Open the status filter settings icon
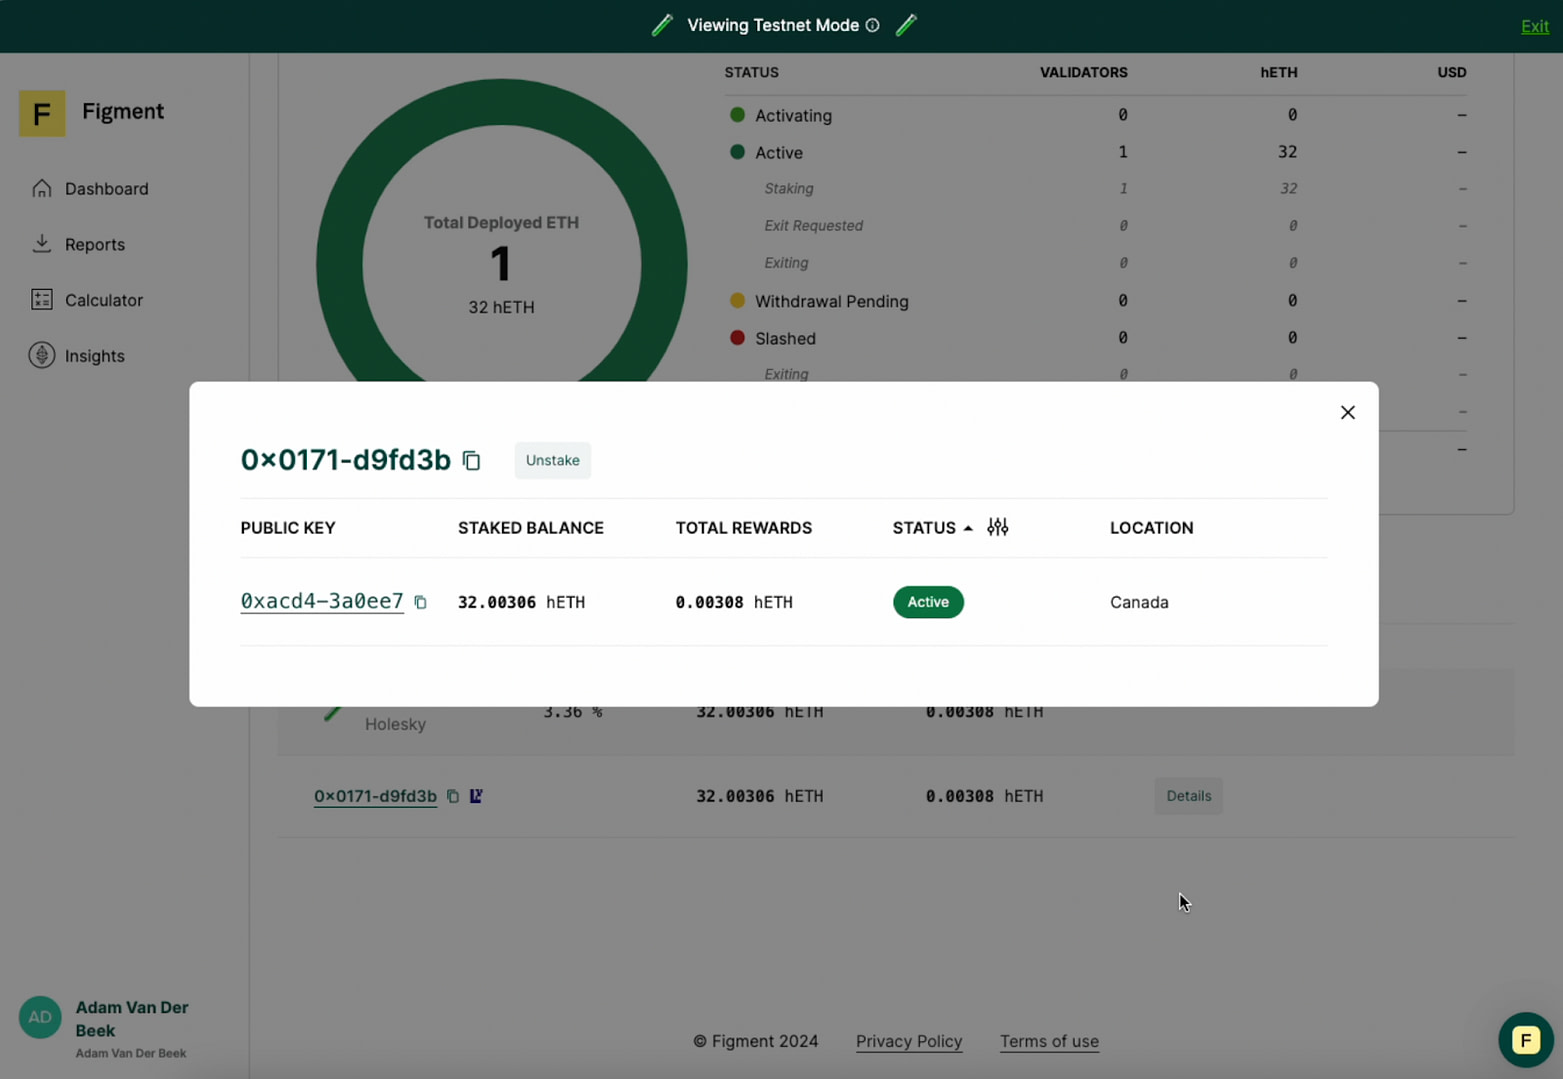This screenshot has width=1563, height=1079. tap(997, 527)
